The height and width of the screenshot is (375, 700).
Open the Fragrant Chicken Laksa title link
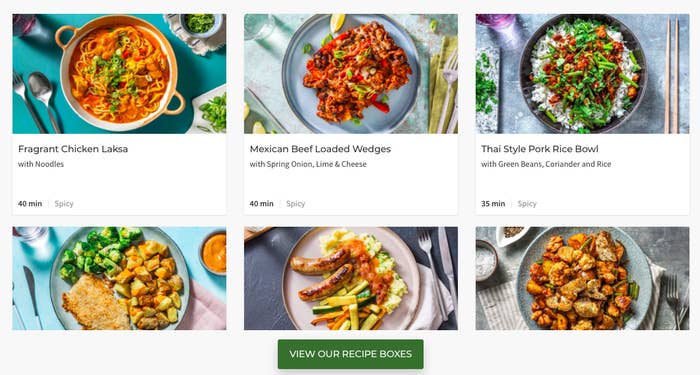pos(73,149)
